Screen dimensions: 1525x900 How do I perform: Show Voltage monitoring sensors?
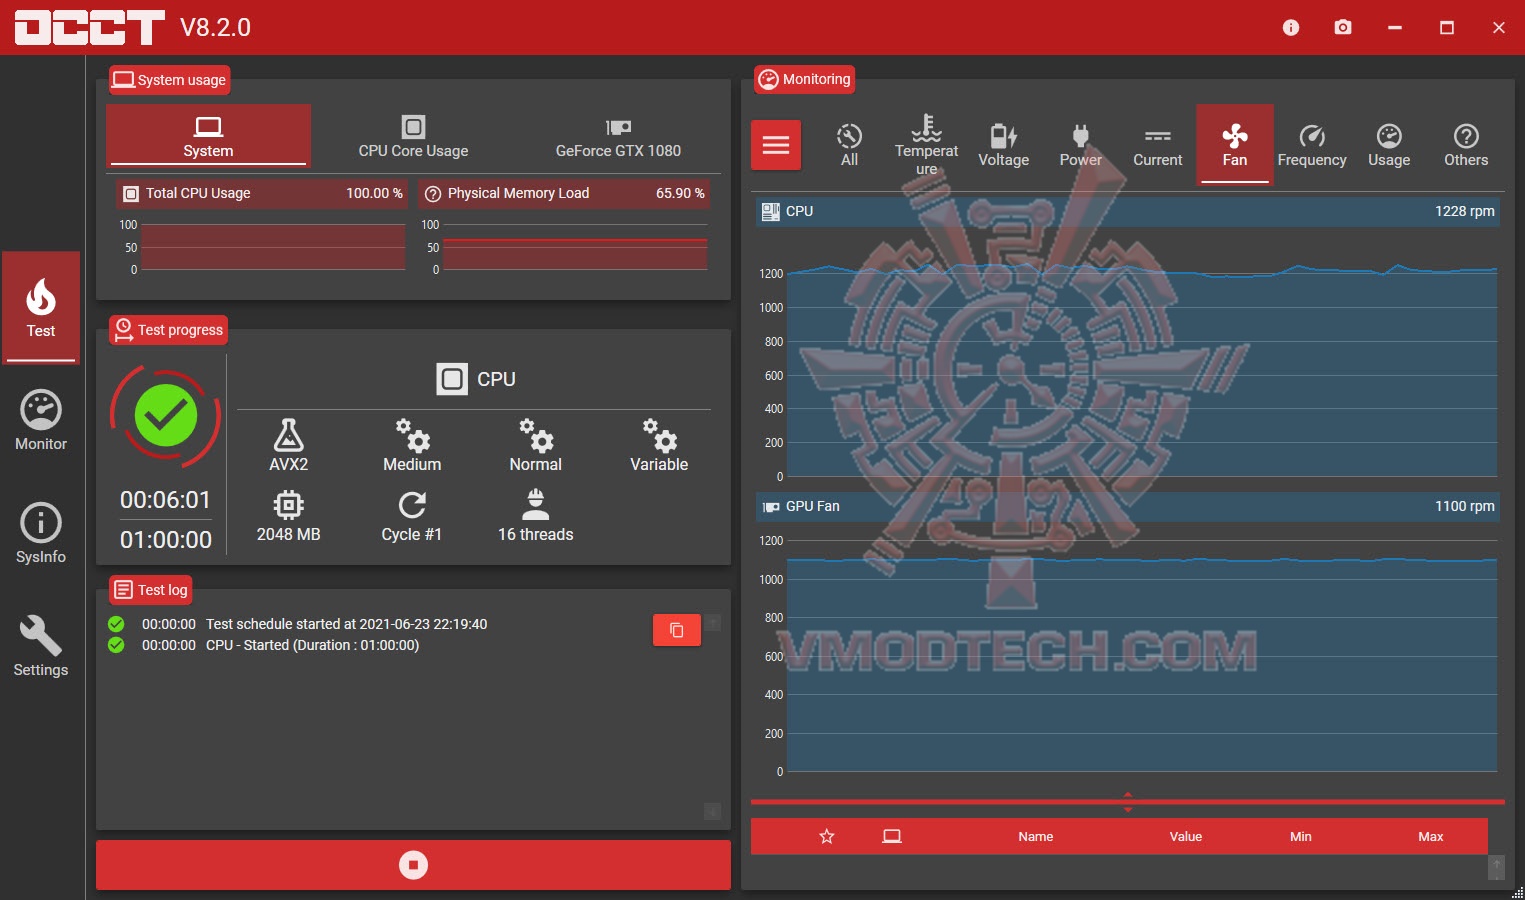point(1003,145)
